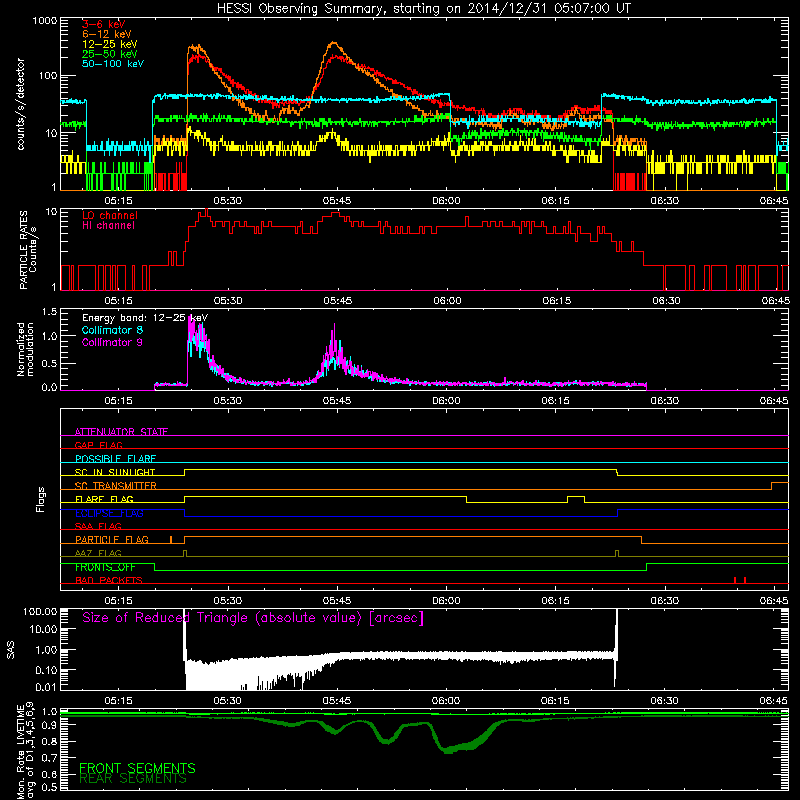Select the red "3-6 keV" legend label
Viewport: 800px width, 800px height.
tap(104, 24)
